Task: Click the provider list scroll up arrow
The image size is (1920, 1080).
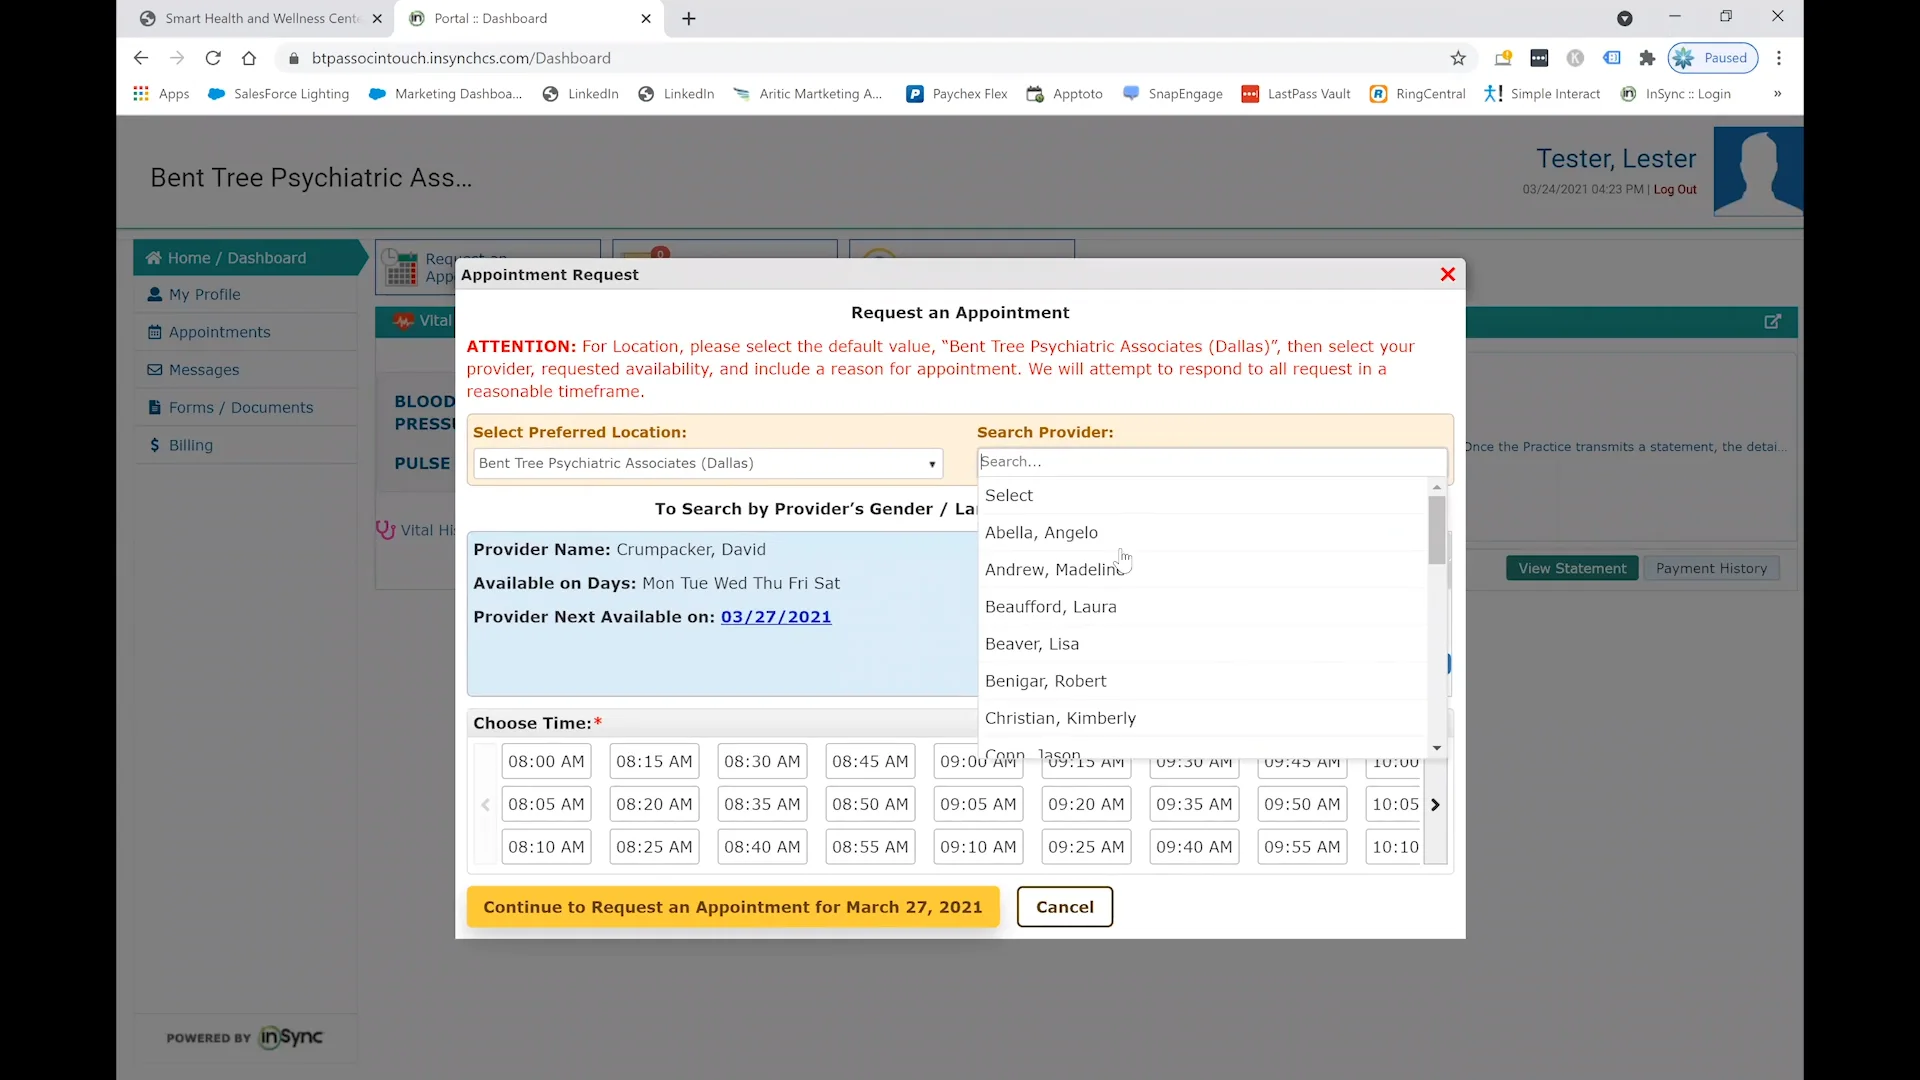Action: coord(1437,487)
